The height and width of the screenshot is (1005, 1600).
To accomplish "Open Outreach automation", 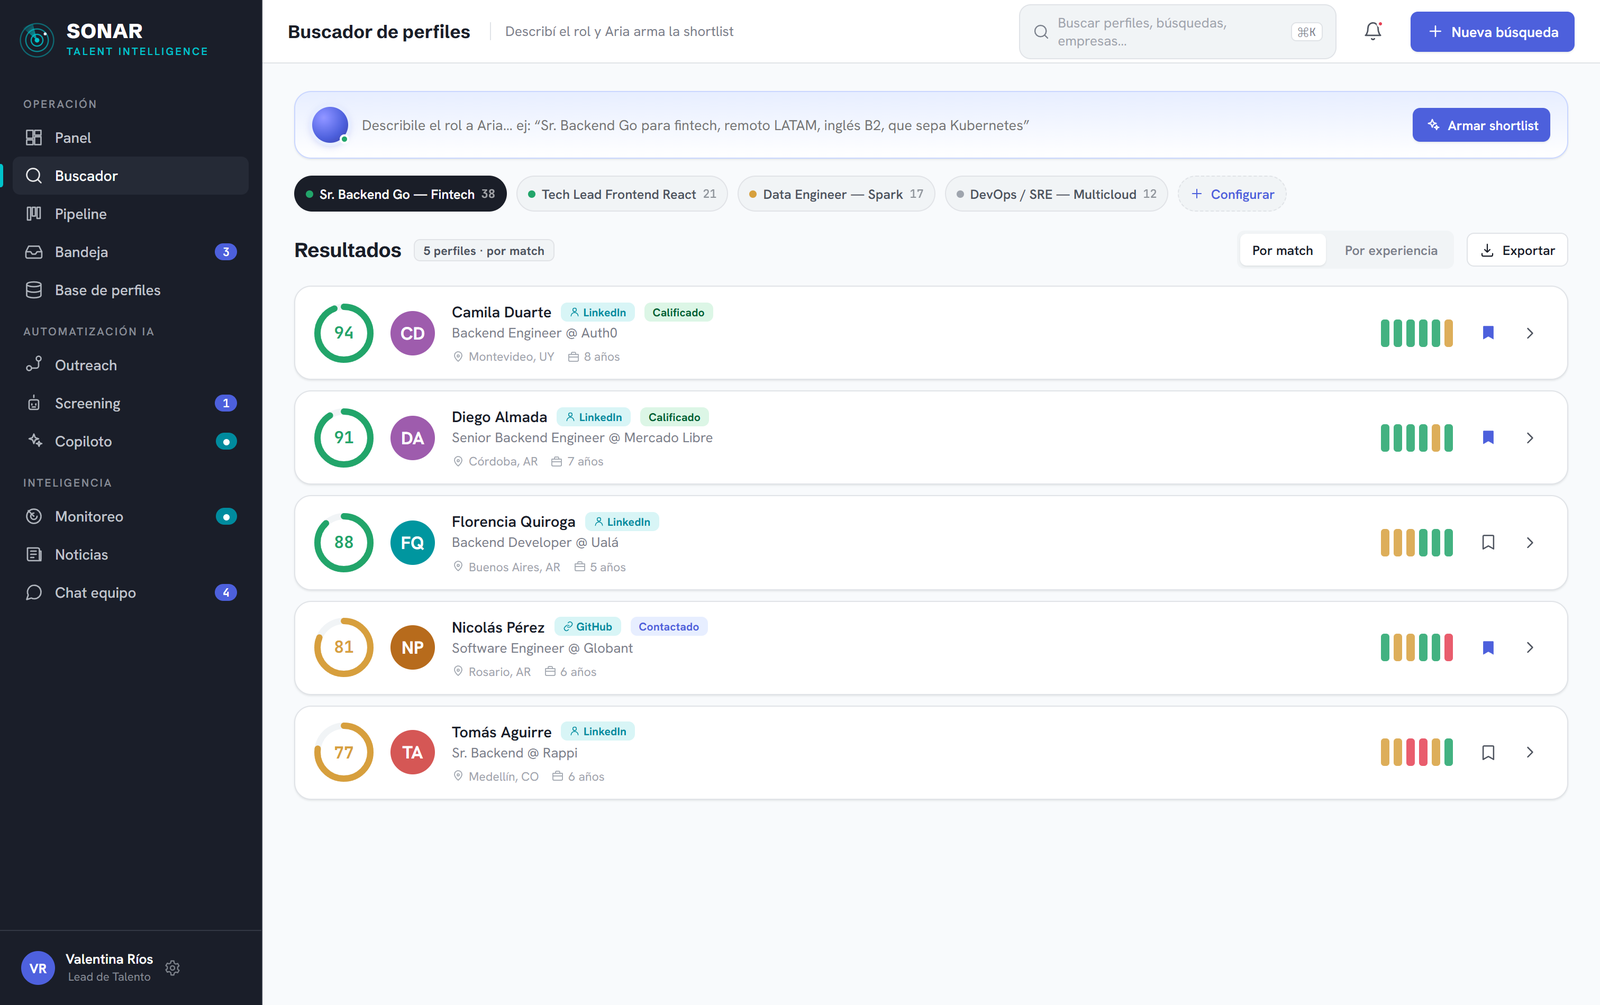I will click(131, 365).
